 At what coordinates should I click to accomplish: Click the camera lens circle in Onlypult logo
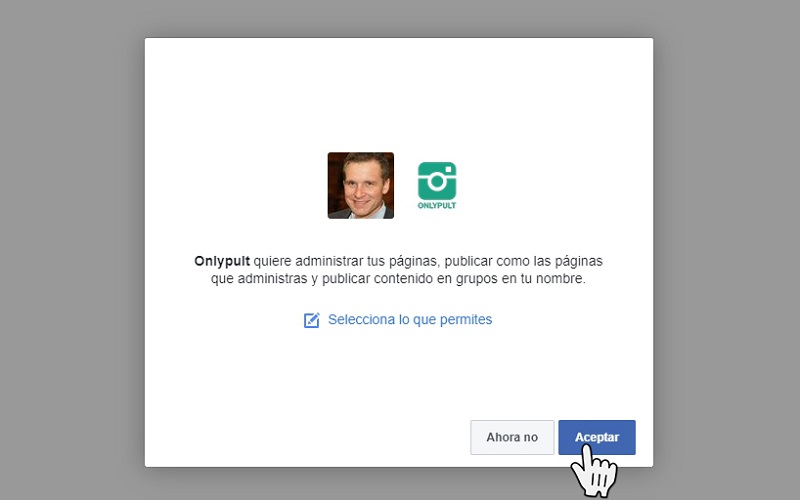[436, 183]
